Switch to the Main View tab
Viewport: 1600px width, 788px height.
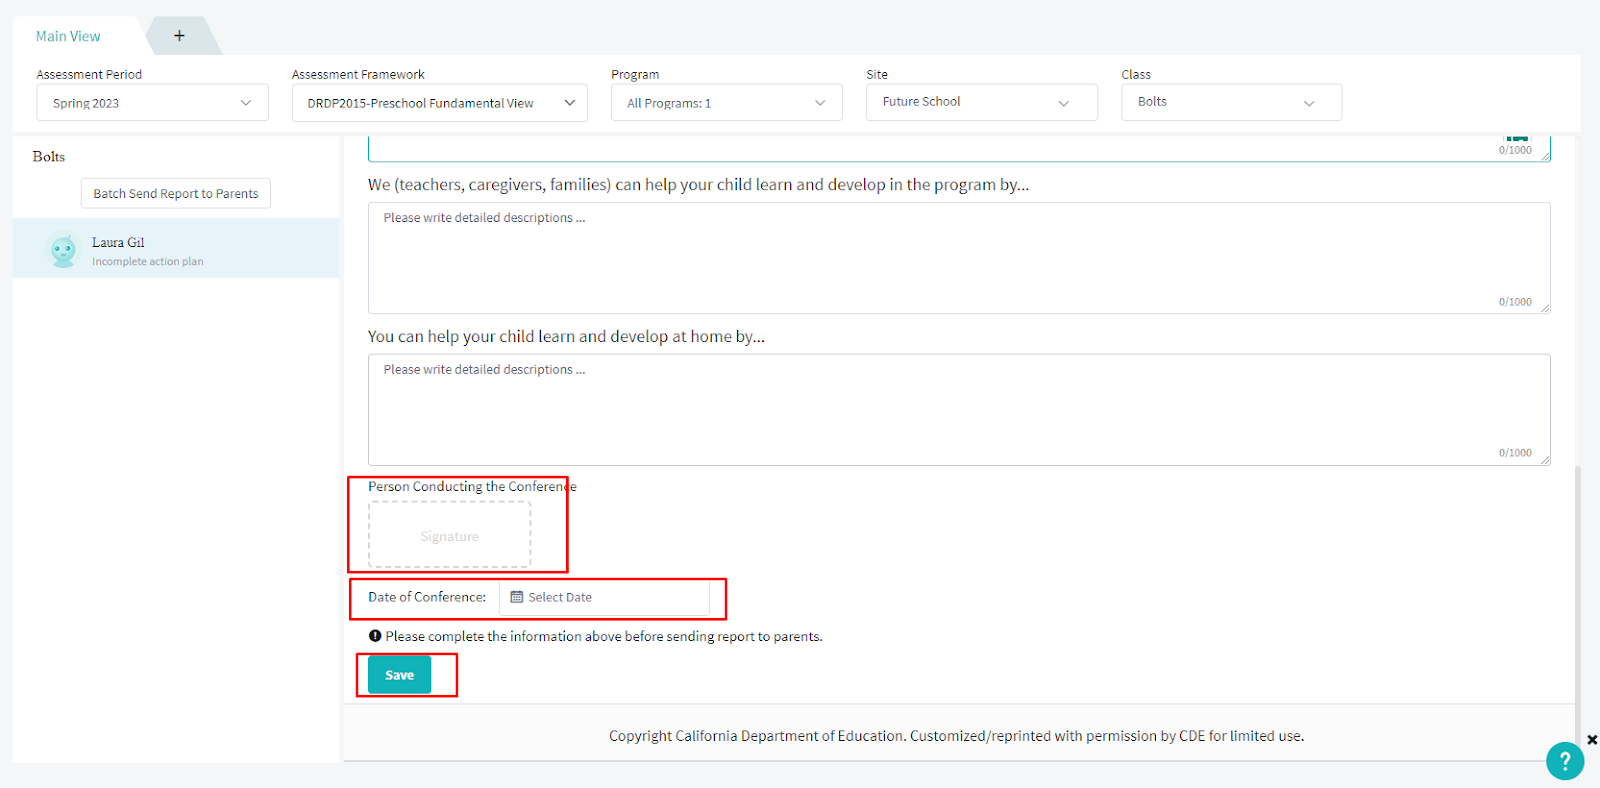[68, 36]
